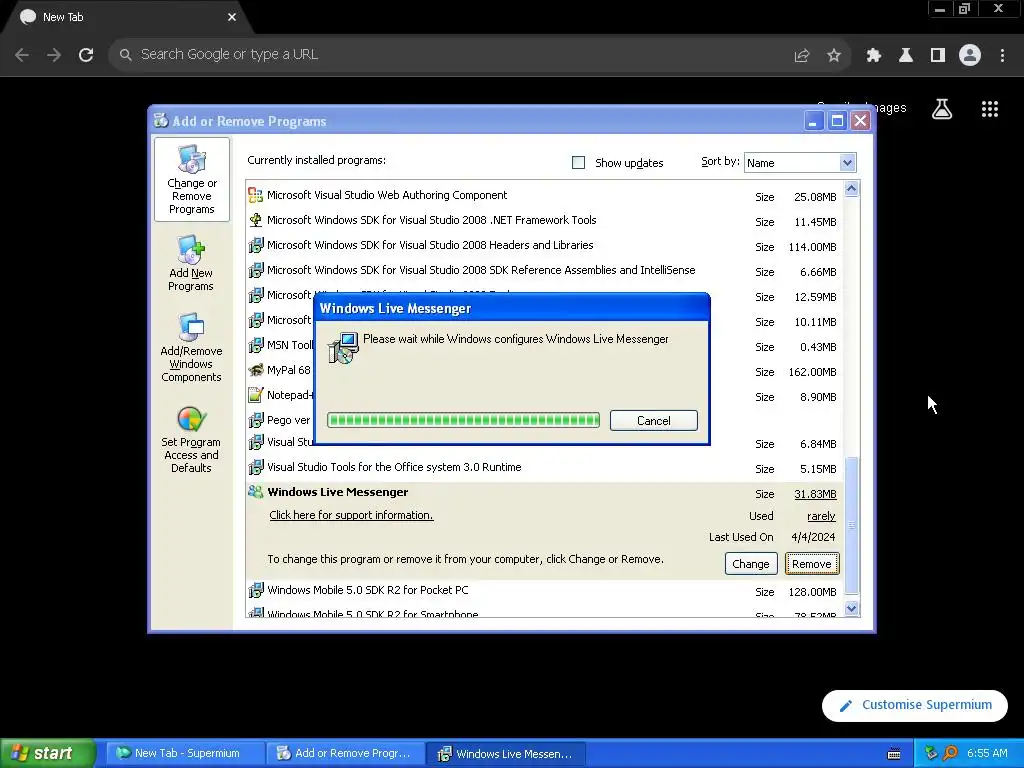Click the SDK Reference Assemblies program icon
The image size is (1024, 768).
tap(255, 270)
